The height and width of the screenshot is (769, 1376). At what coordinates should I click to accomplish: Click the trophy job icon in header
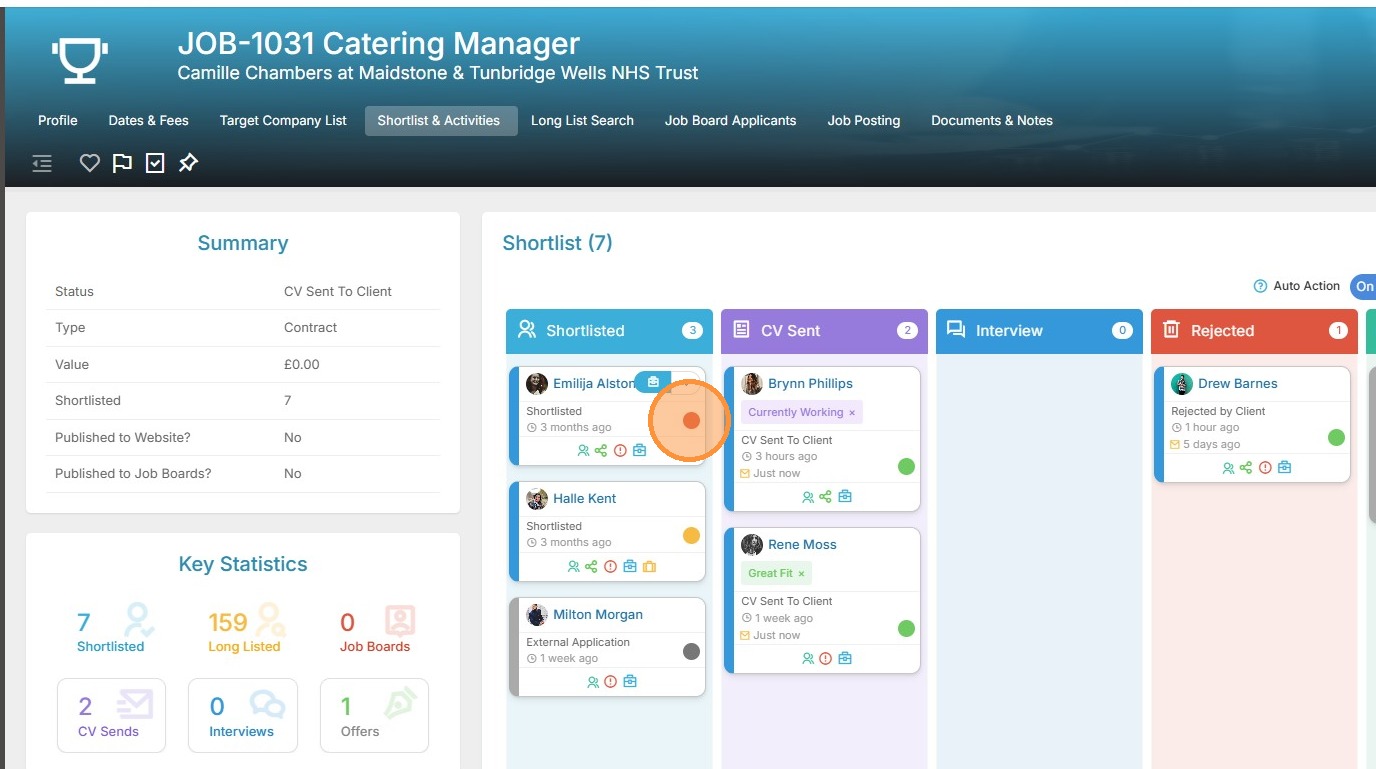tap(79, 62)
